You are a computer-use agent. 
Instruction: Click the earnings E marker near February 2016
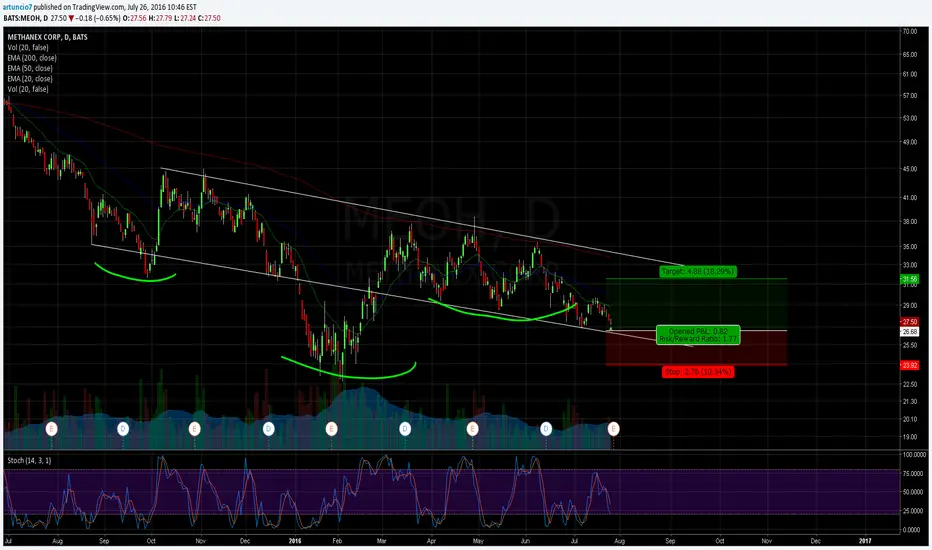332,428
